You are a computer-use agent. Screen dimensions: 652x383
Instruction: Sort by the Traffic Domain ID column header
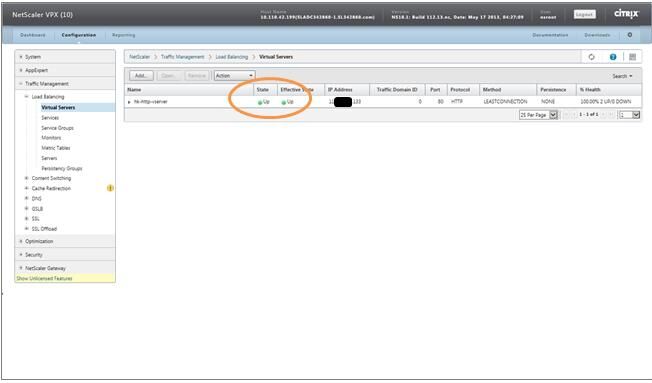pos(398,90)
